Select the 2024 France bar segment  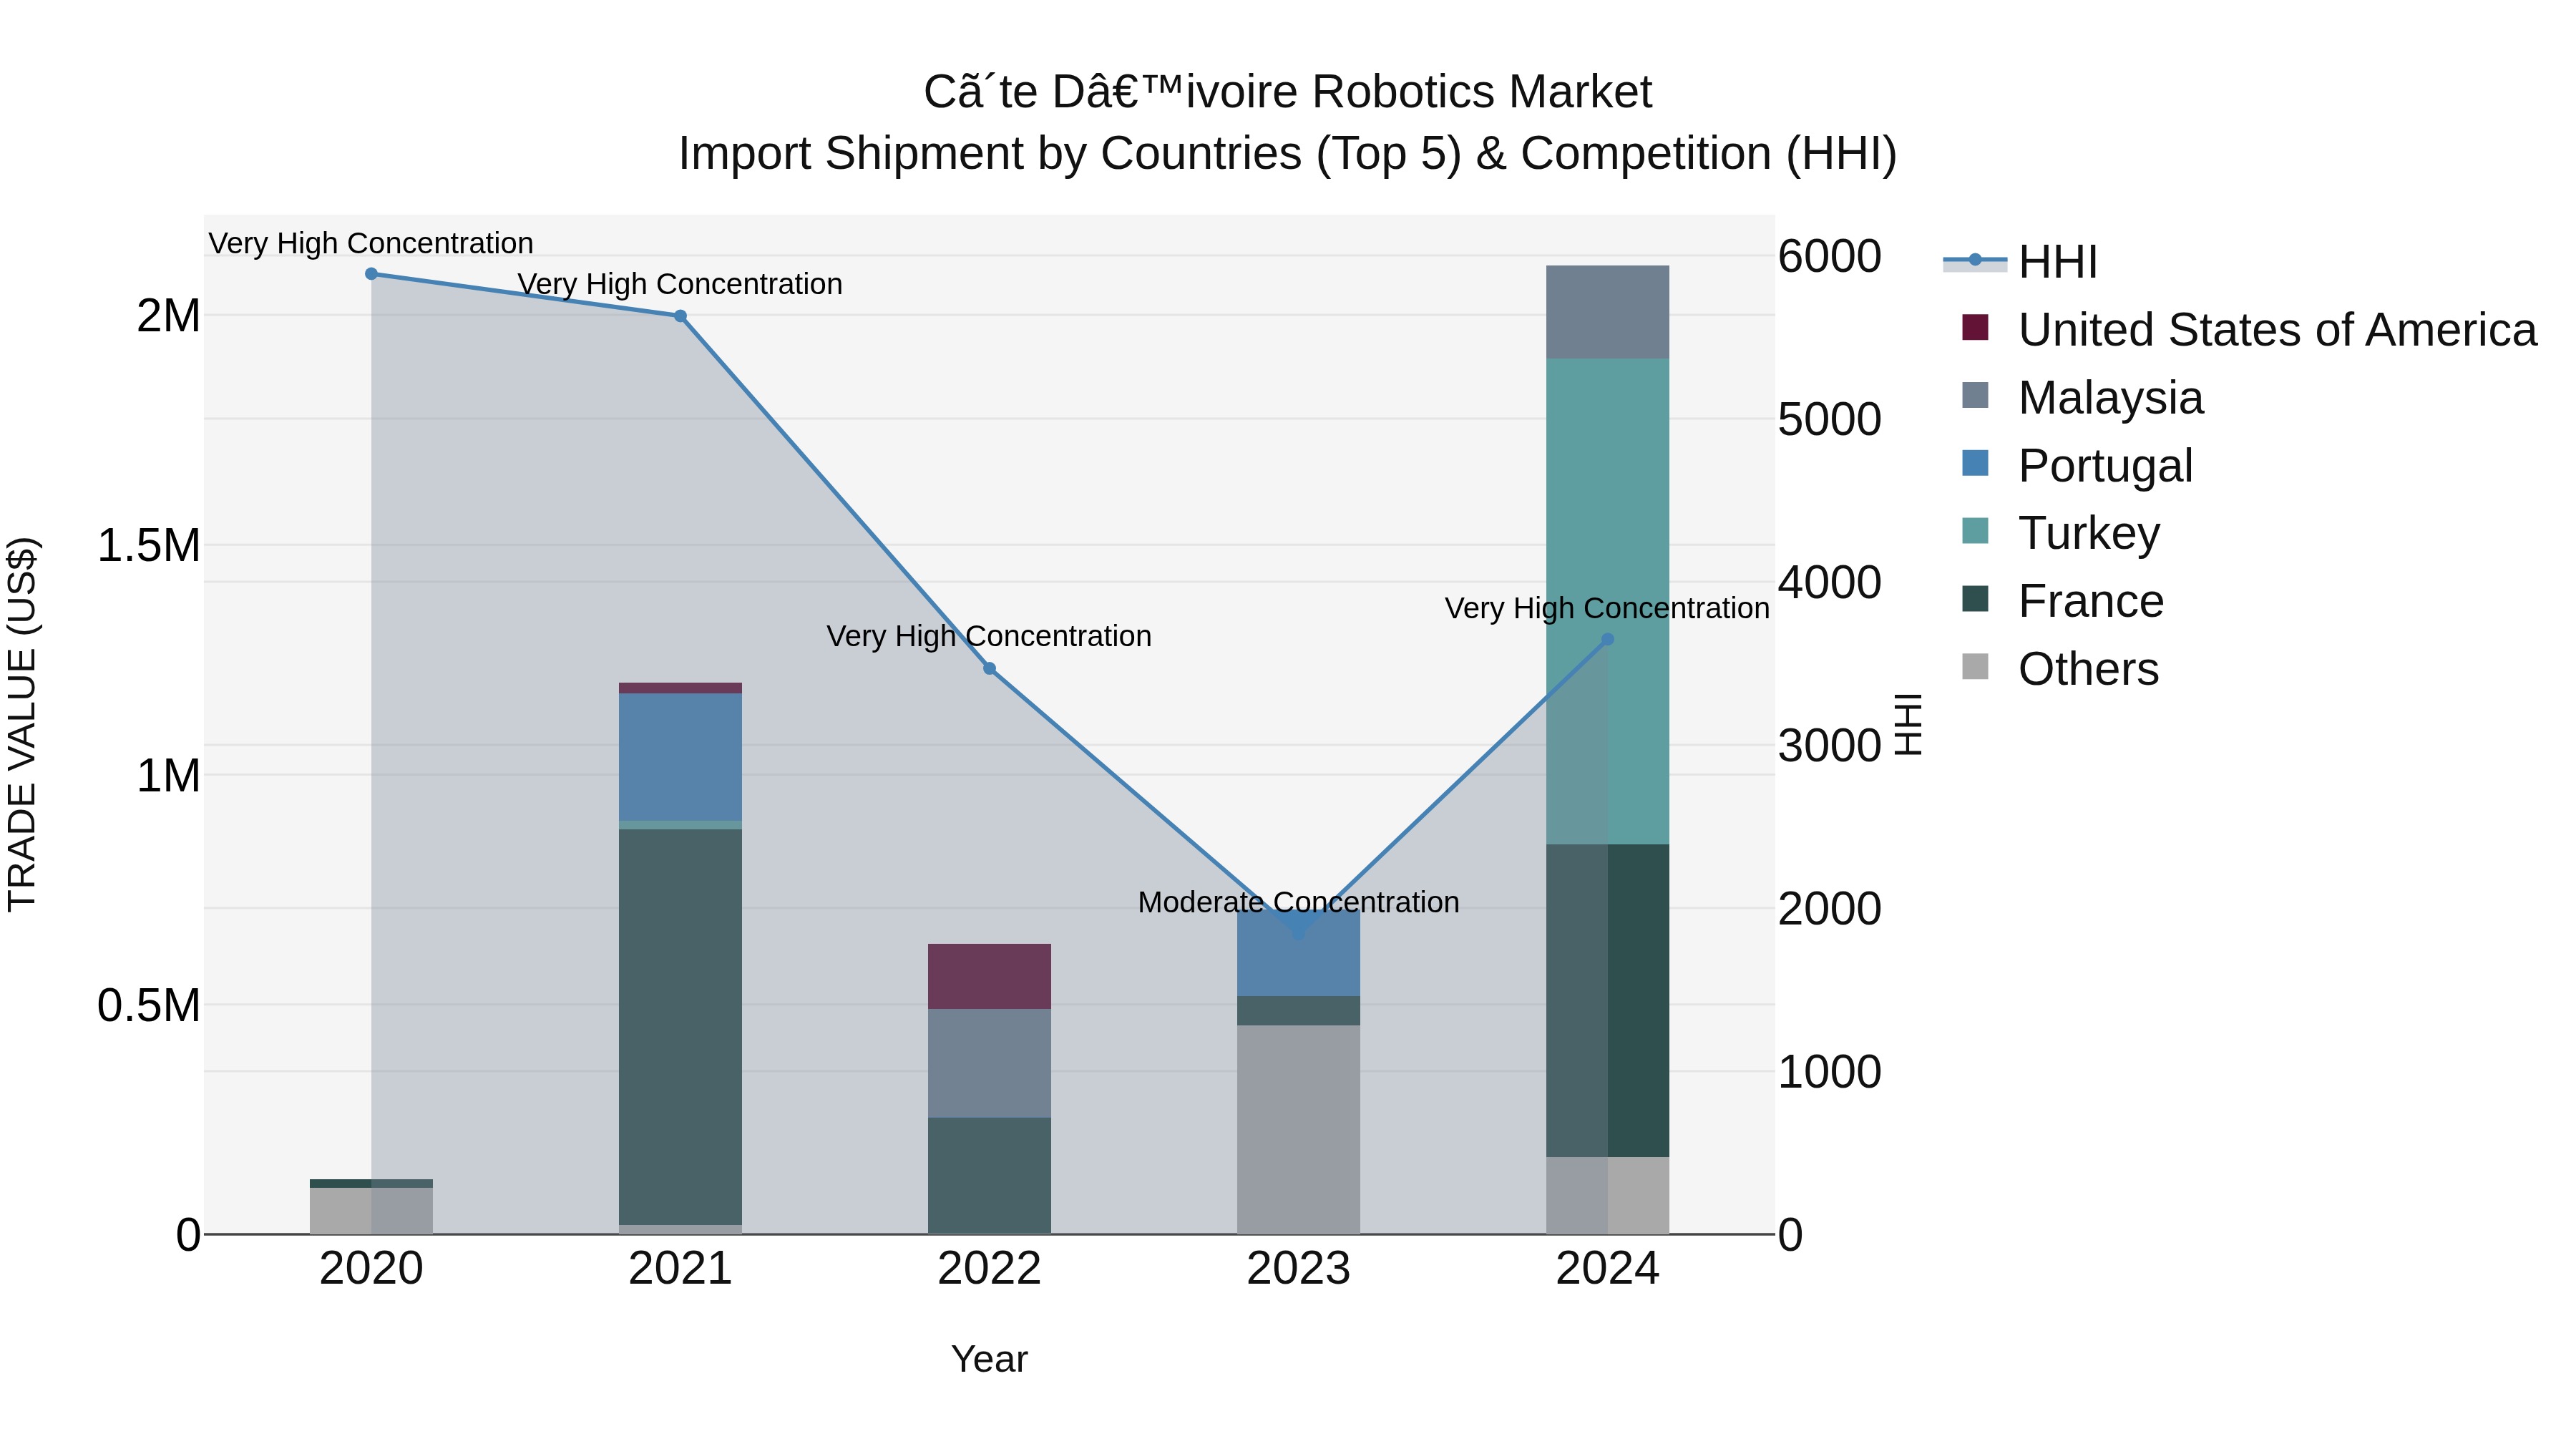pos(1607,1001)
